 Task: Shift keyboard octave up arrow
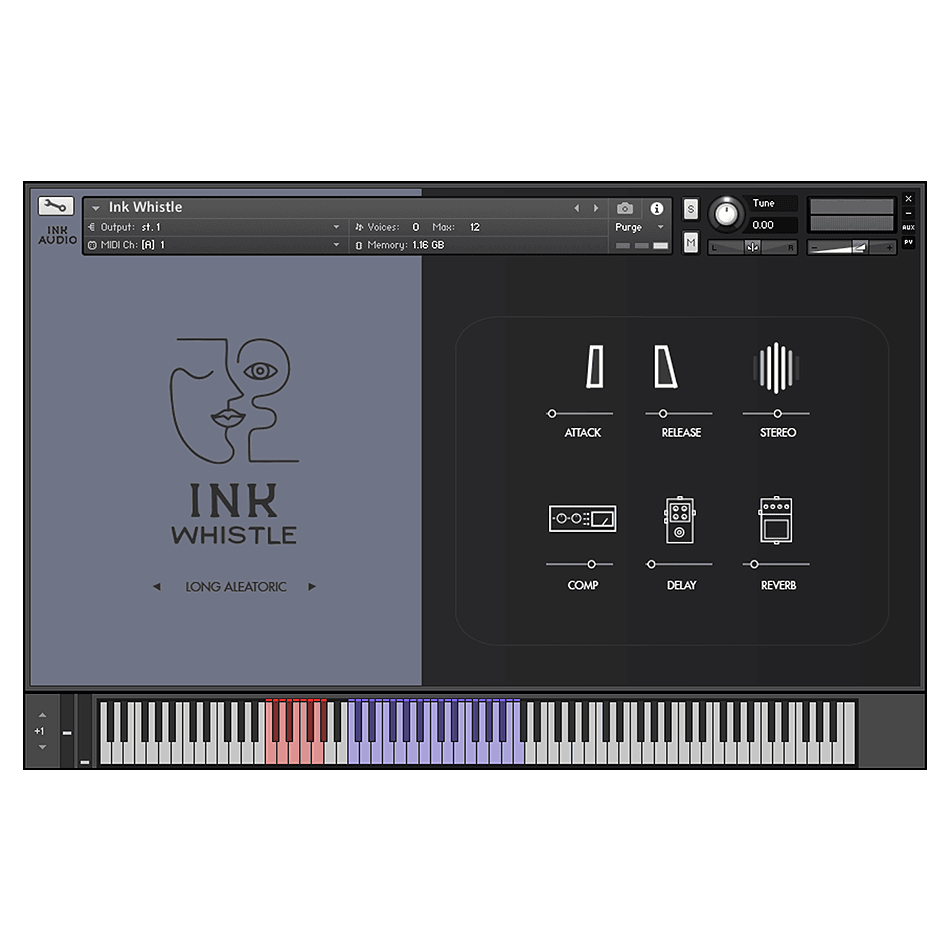42,716
